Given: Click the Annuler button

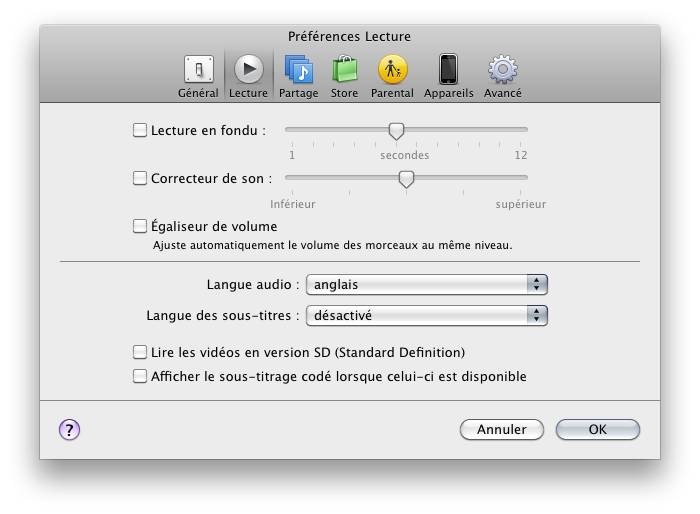Looking at the screenshot, I should (501, 430).
